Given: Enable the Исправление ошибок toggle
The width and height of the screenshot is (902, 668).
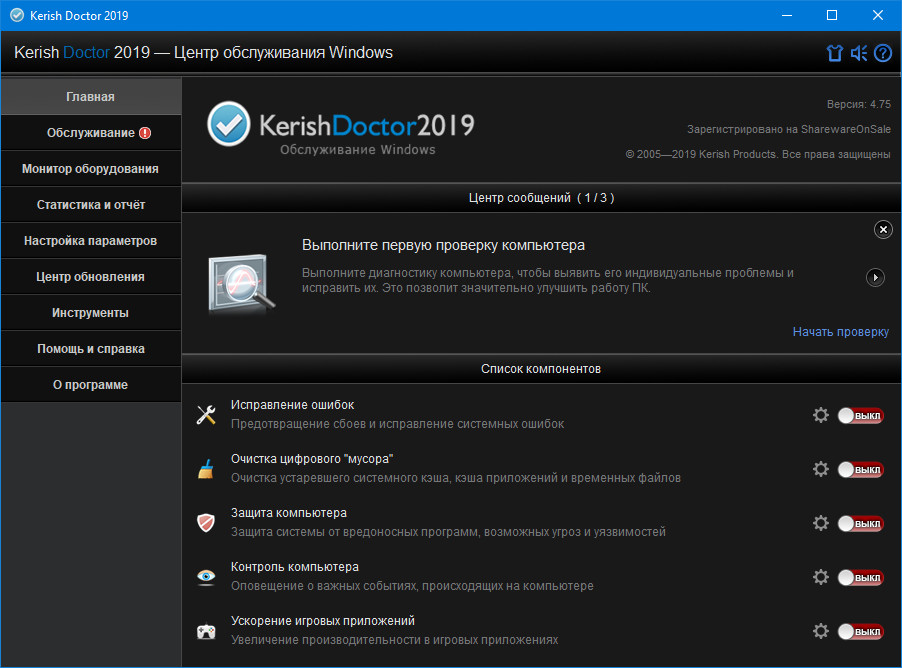Looking at the screenshot, I should 860,415.
